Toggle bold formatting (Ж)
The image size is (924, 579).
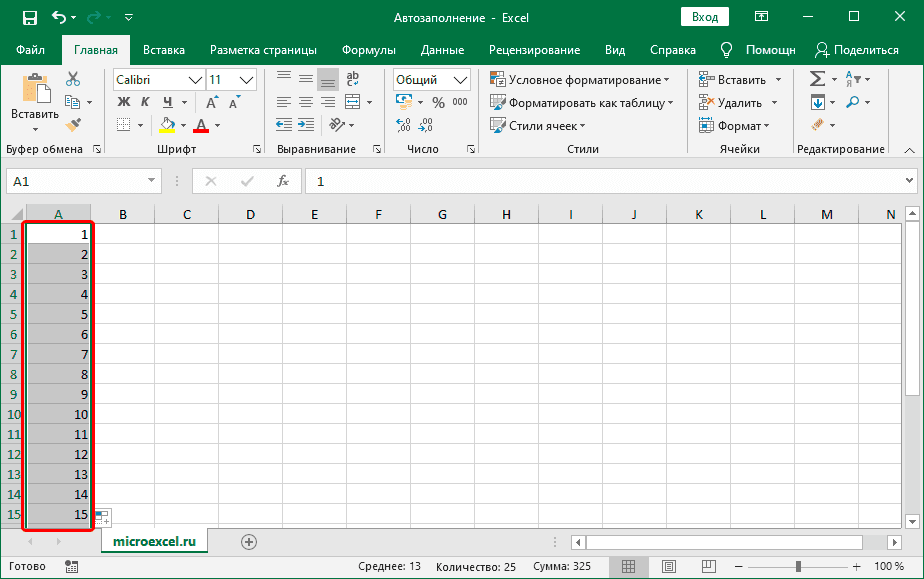(123, 102)
